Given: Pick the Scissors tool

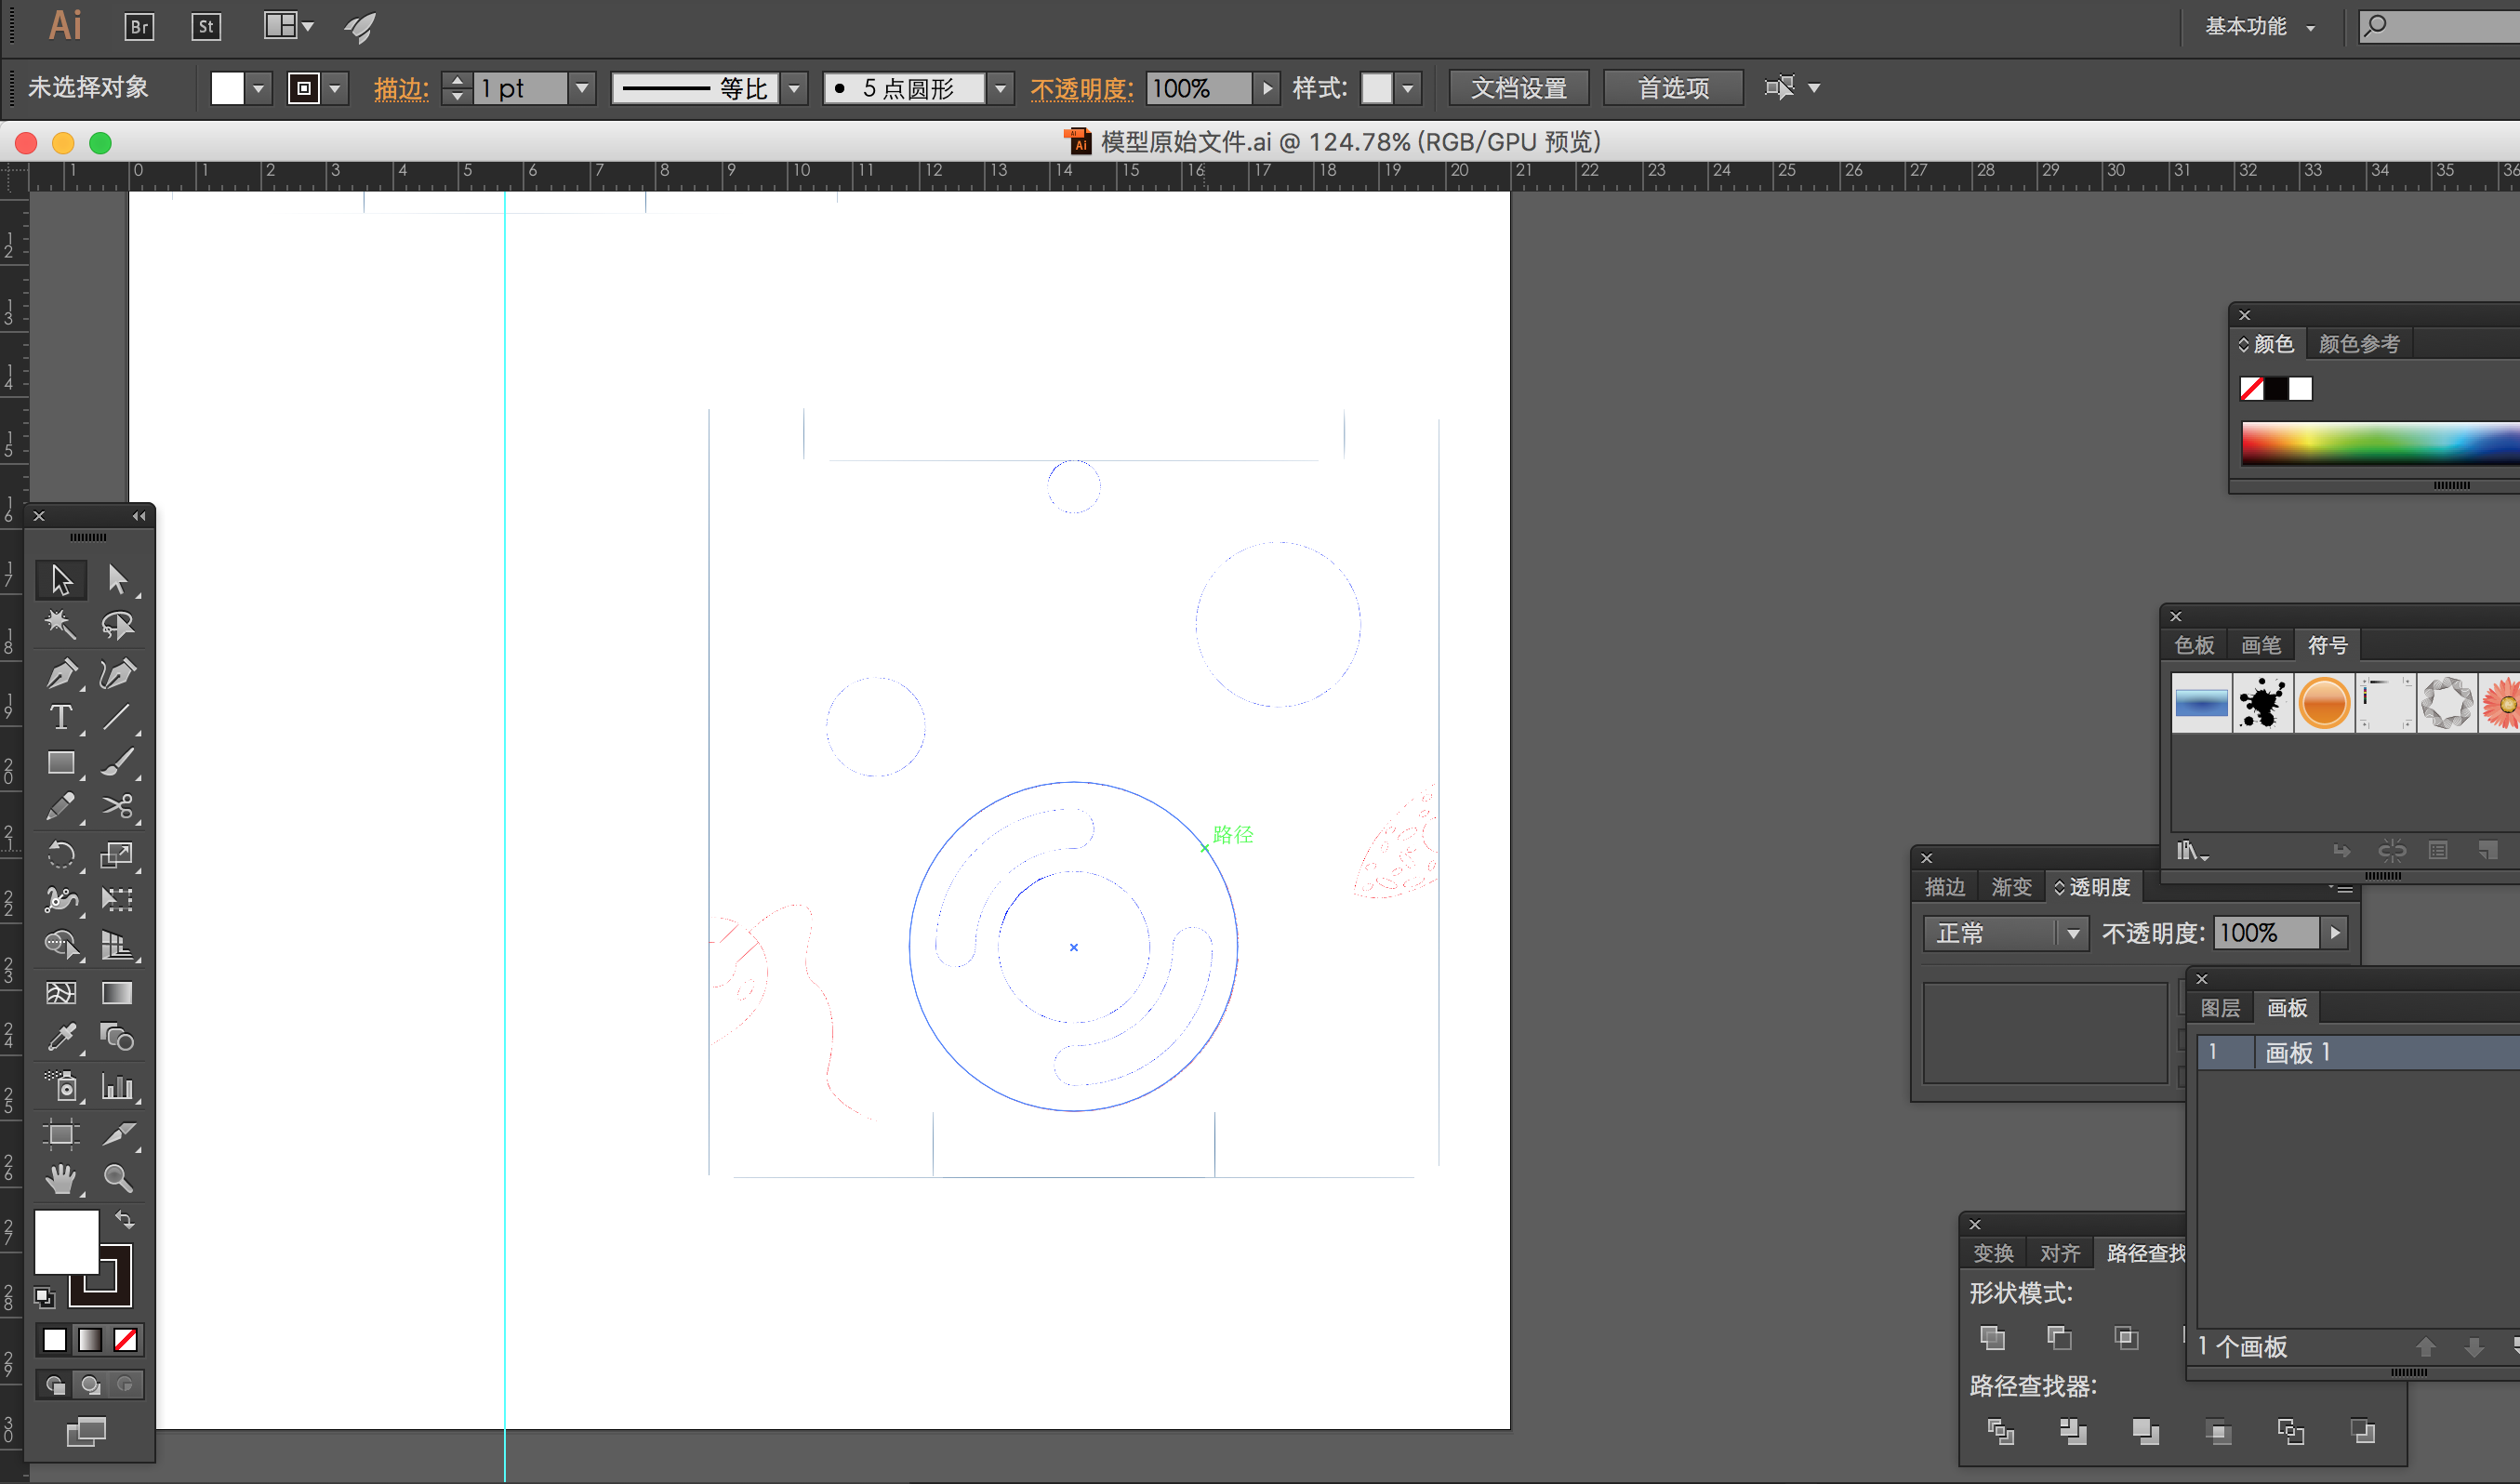Looking at the screenshot, I should point(117,807).
